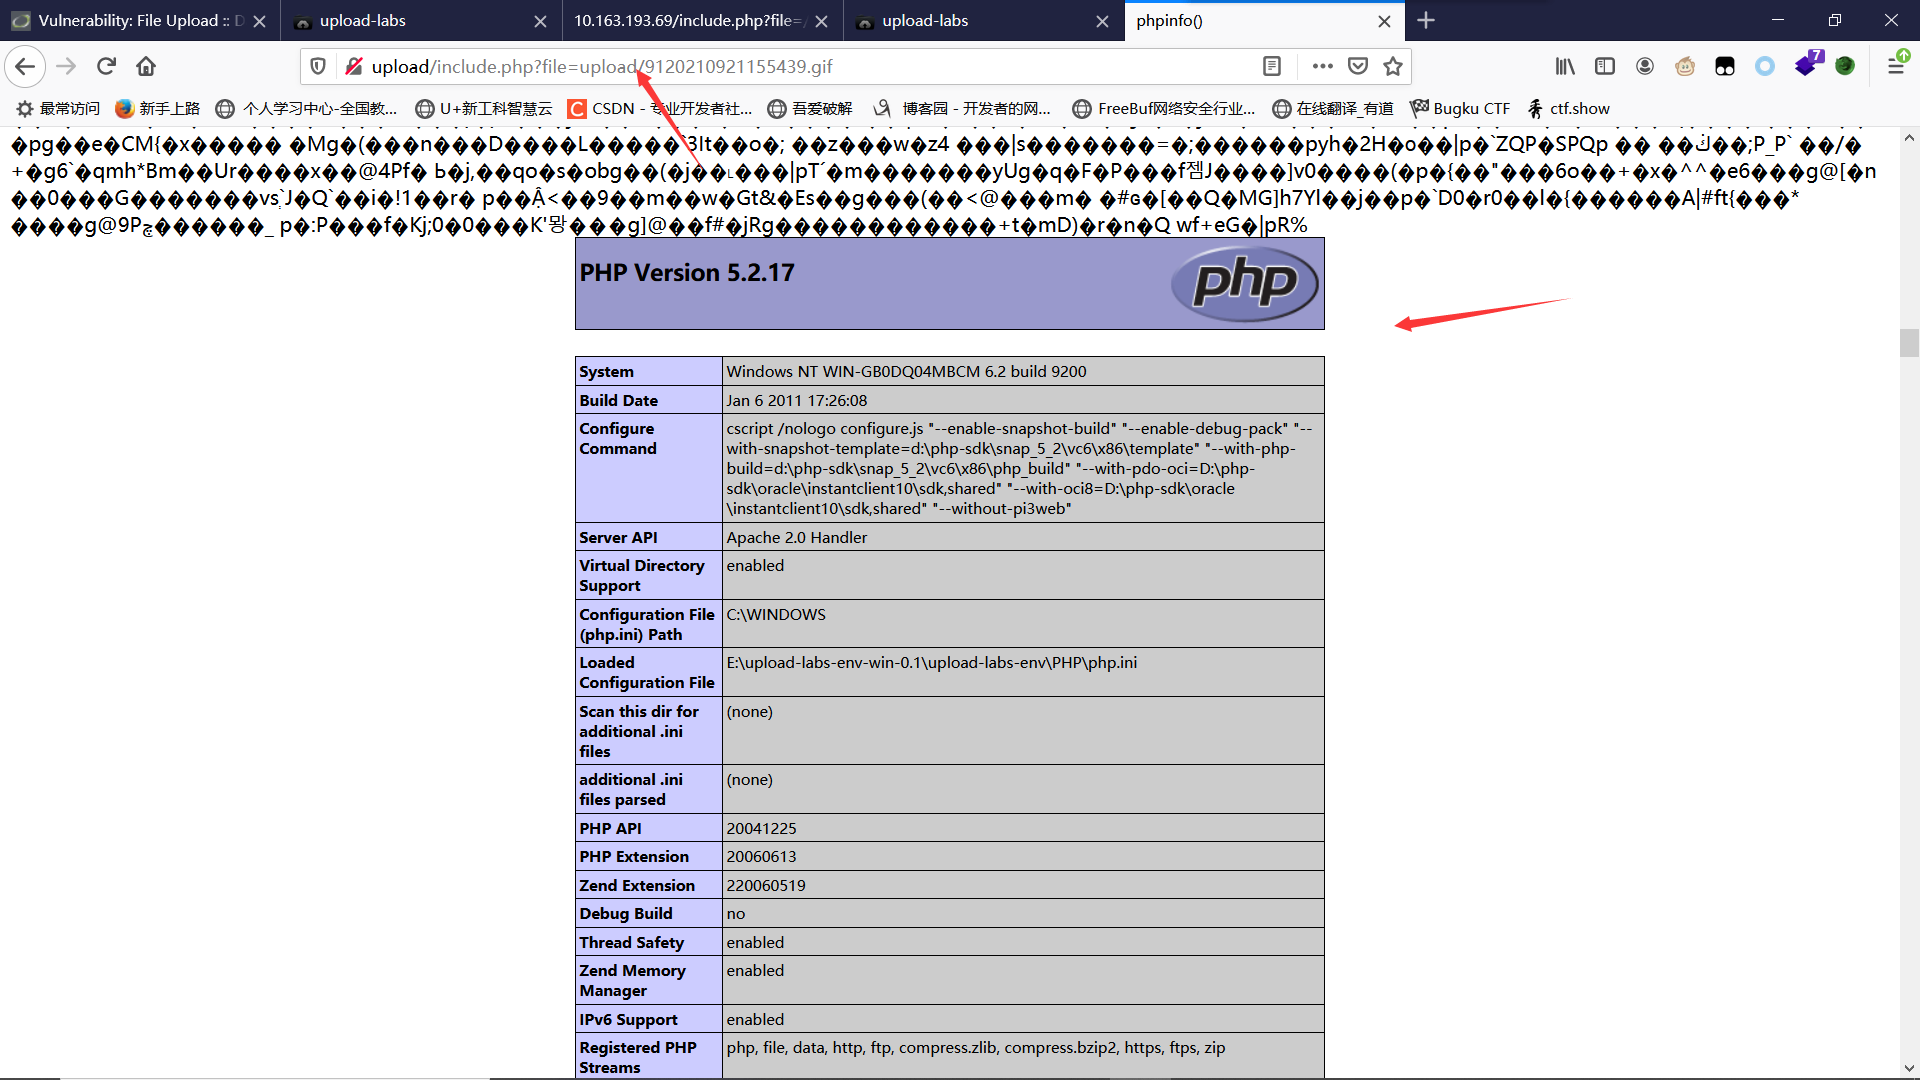Open Firefox account icon
This screenshot has width=1920, height=1080.
click(1645, 66)
